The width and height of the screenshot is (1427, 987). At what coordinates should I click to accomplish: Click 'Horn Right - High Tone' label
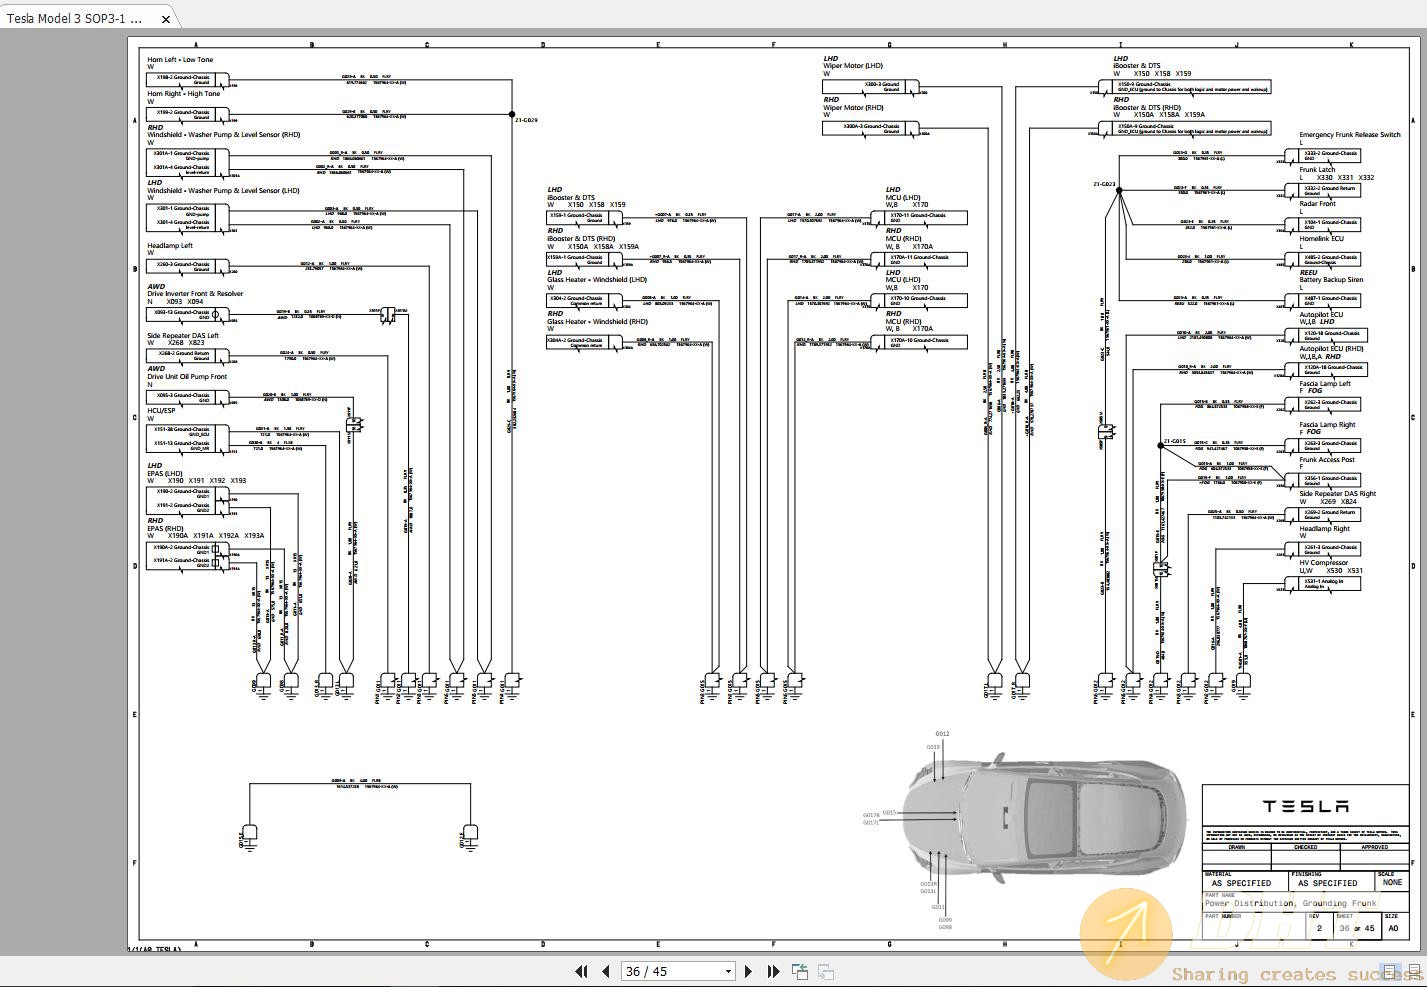click(x=184, y=94)
